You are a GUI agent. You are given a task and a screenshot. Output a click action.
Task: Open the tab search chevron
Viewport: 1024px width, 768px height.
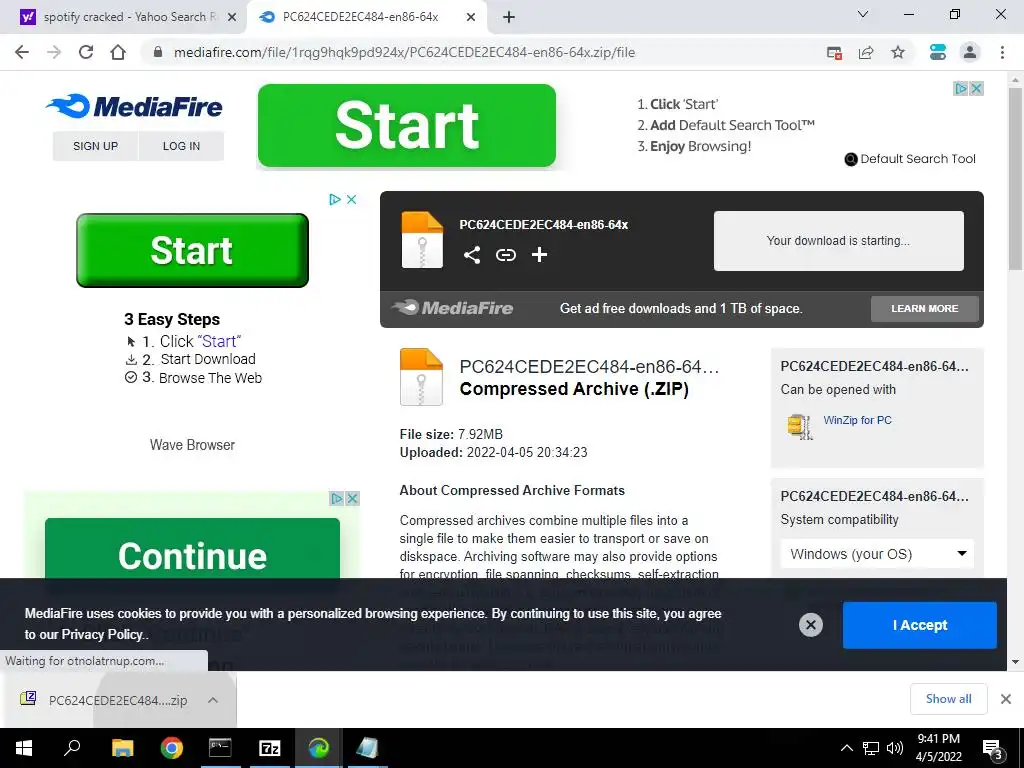point(863,14)
